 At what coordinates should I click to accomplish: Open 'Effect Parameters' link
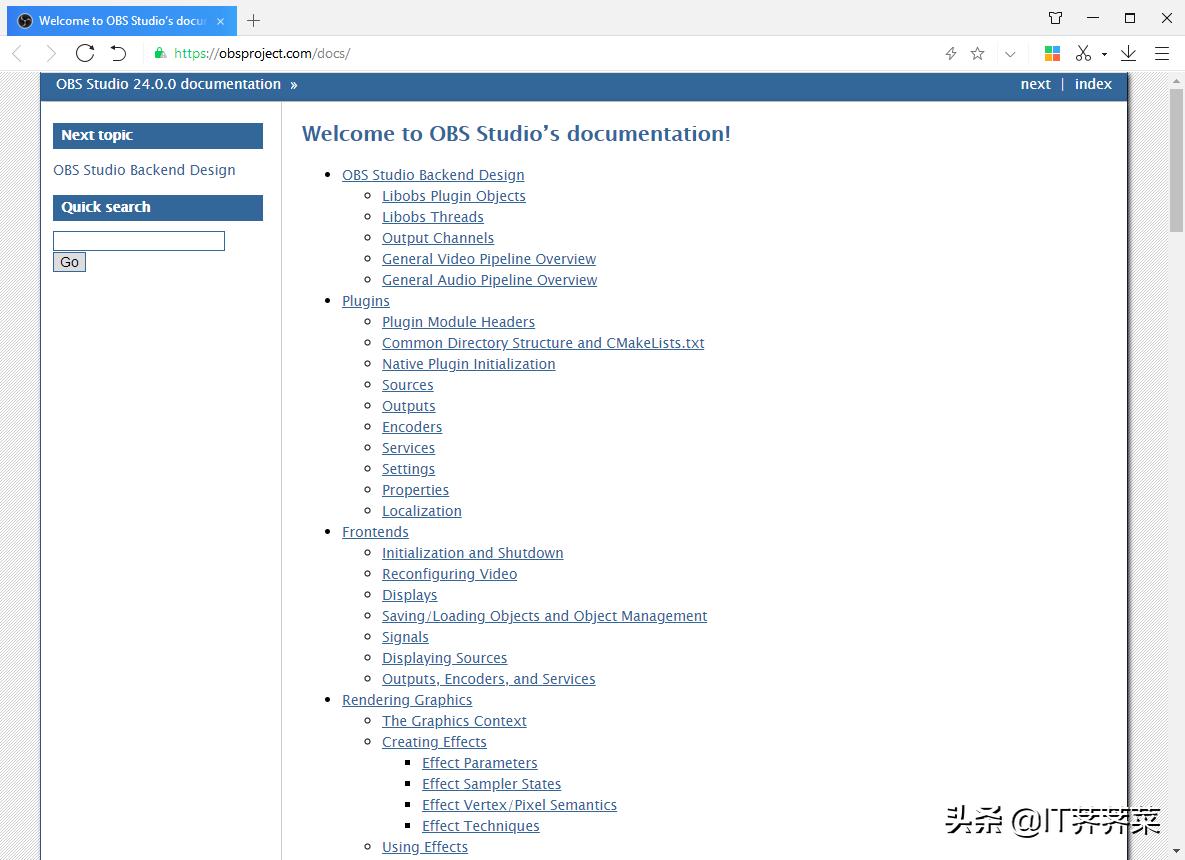(480, 763)
